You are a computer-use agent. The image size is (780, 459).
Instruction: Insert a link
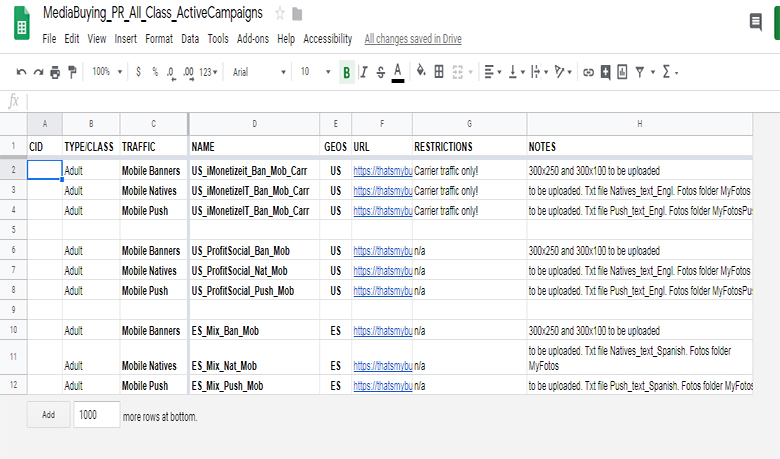click(x=588, y=73)
